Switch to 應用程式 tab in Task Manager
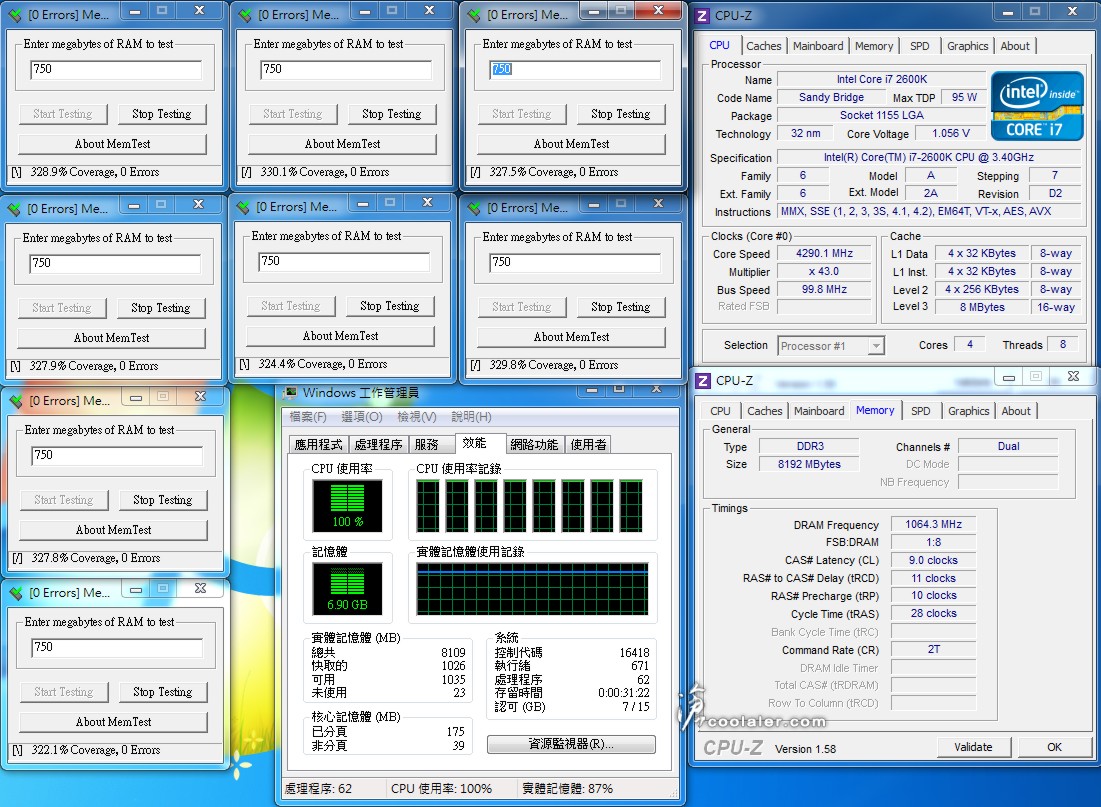The height and width of the screenshot is (807, 1101). pos(318,445)
